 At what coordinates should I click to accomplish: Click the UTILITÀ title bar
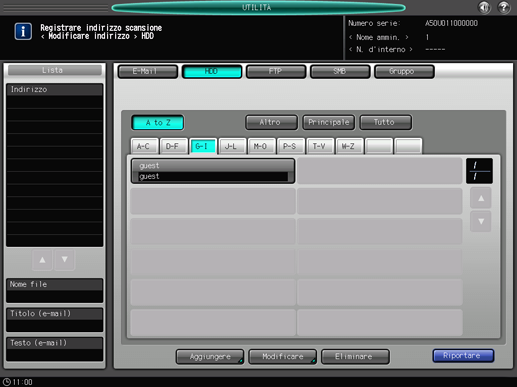[258, 8]
